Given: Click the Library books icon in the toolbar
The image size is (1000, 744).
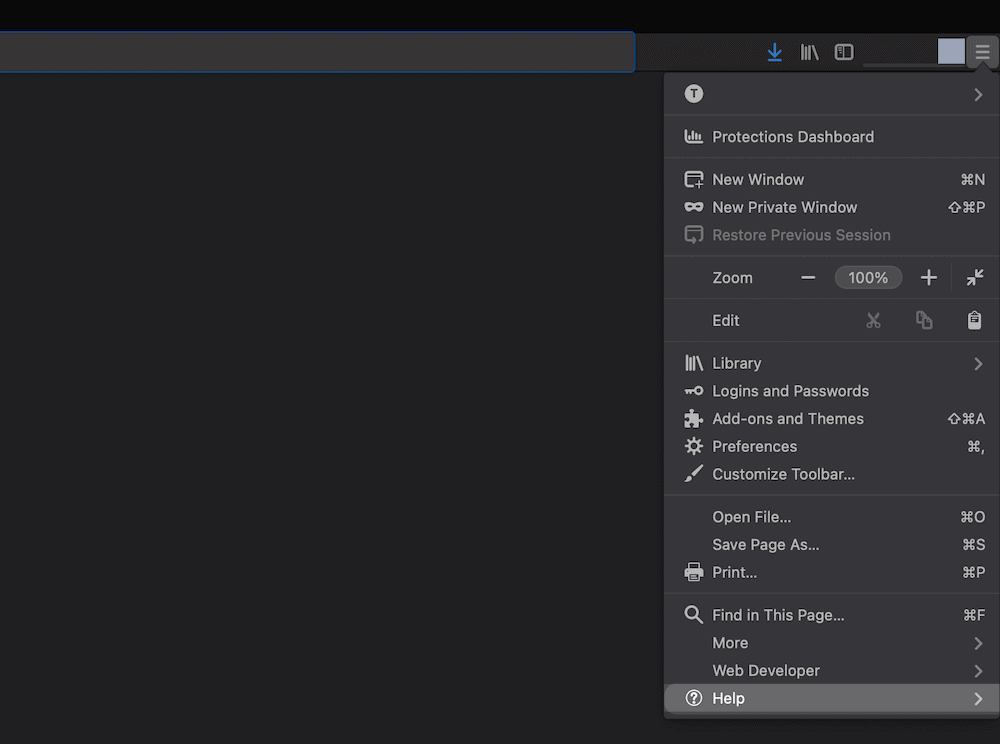Looking at the screenshot, I should pyautogui.click(x=809, y=52).
